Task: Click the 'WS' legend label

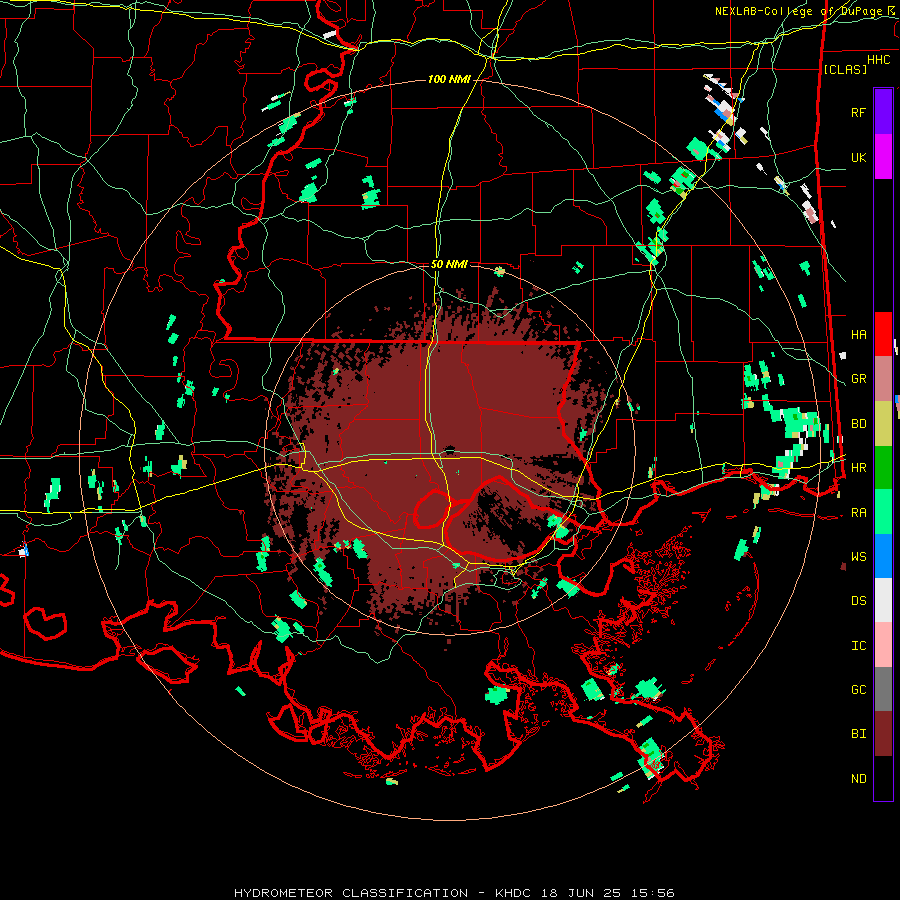Action: [858, 557]
